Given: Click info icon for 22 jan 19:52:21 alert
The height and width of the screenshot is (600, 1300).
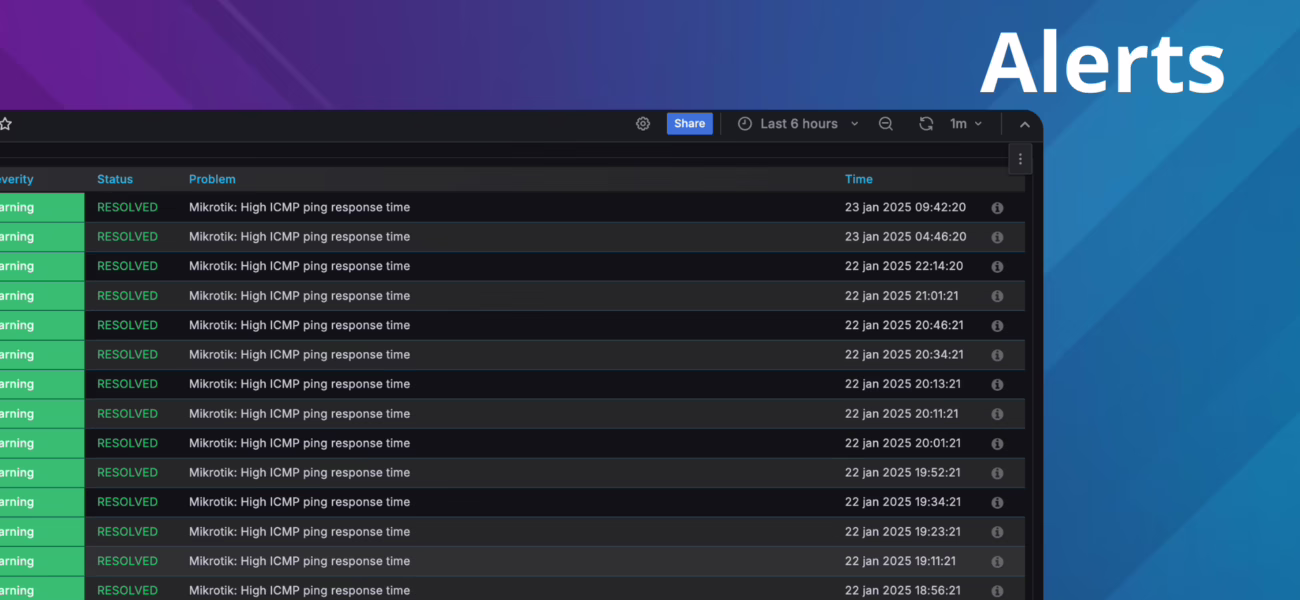Looking at the screenshot, I should click(997, 473).
